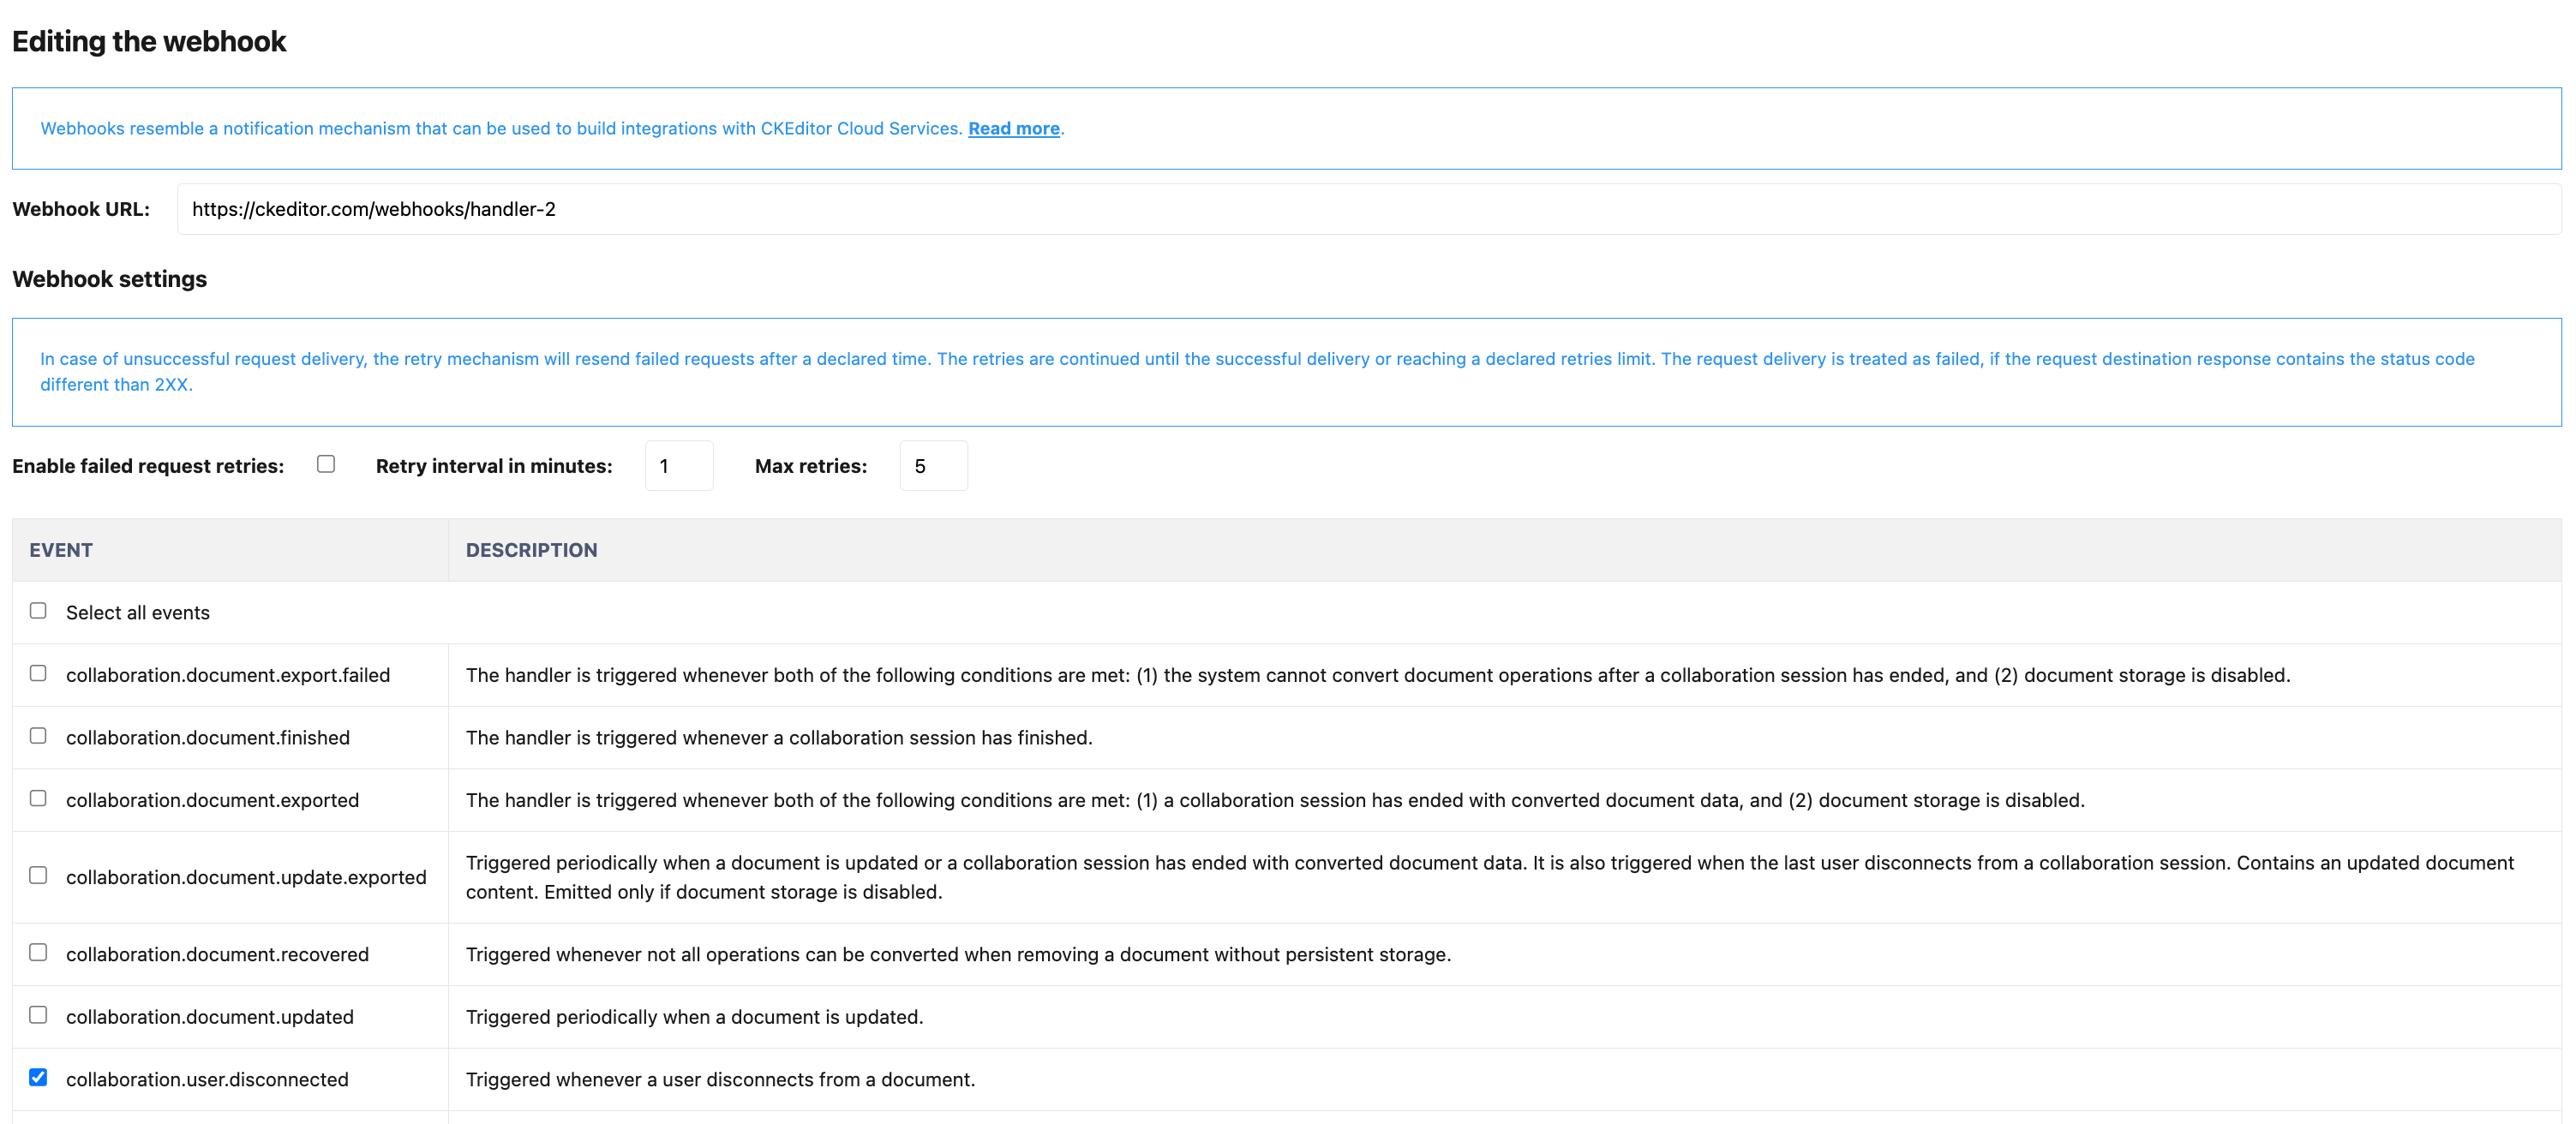2576x1124 pixels.
Task: Uncheck collaboration.user.disconnected event
Action: (38, 1078)
